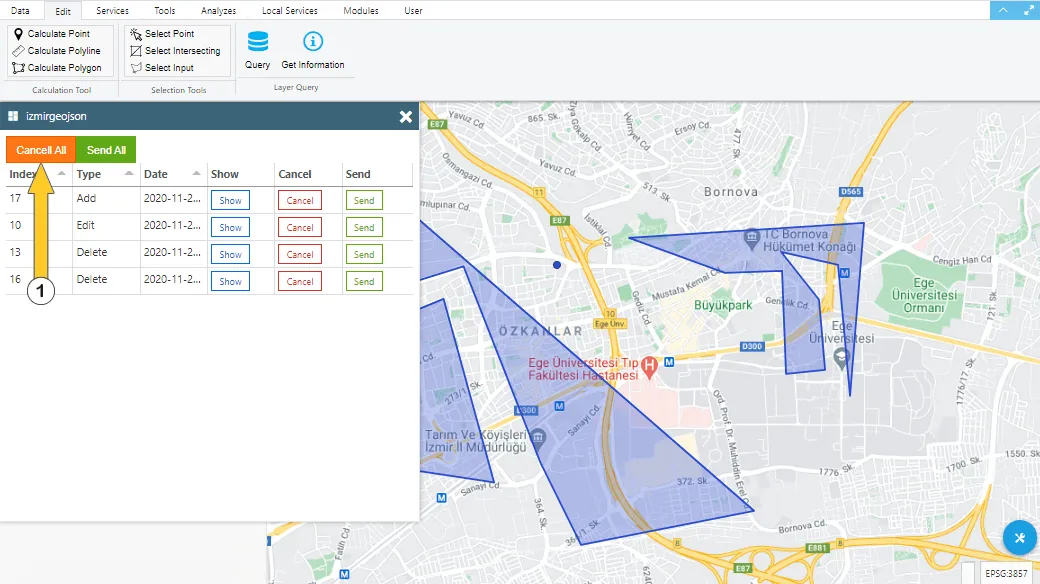Click the Ege Üniversitesi Ormanı park label

point(924,295)
